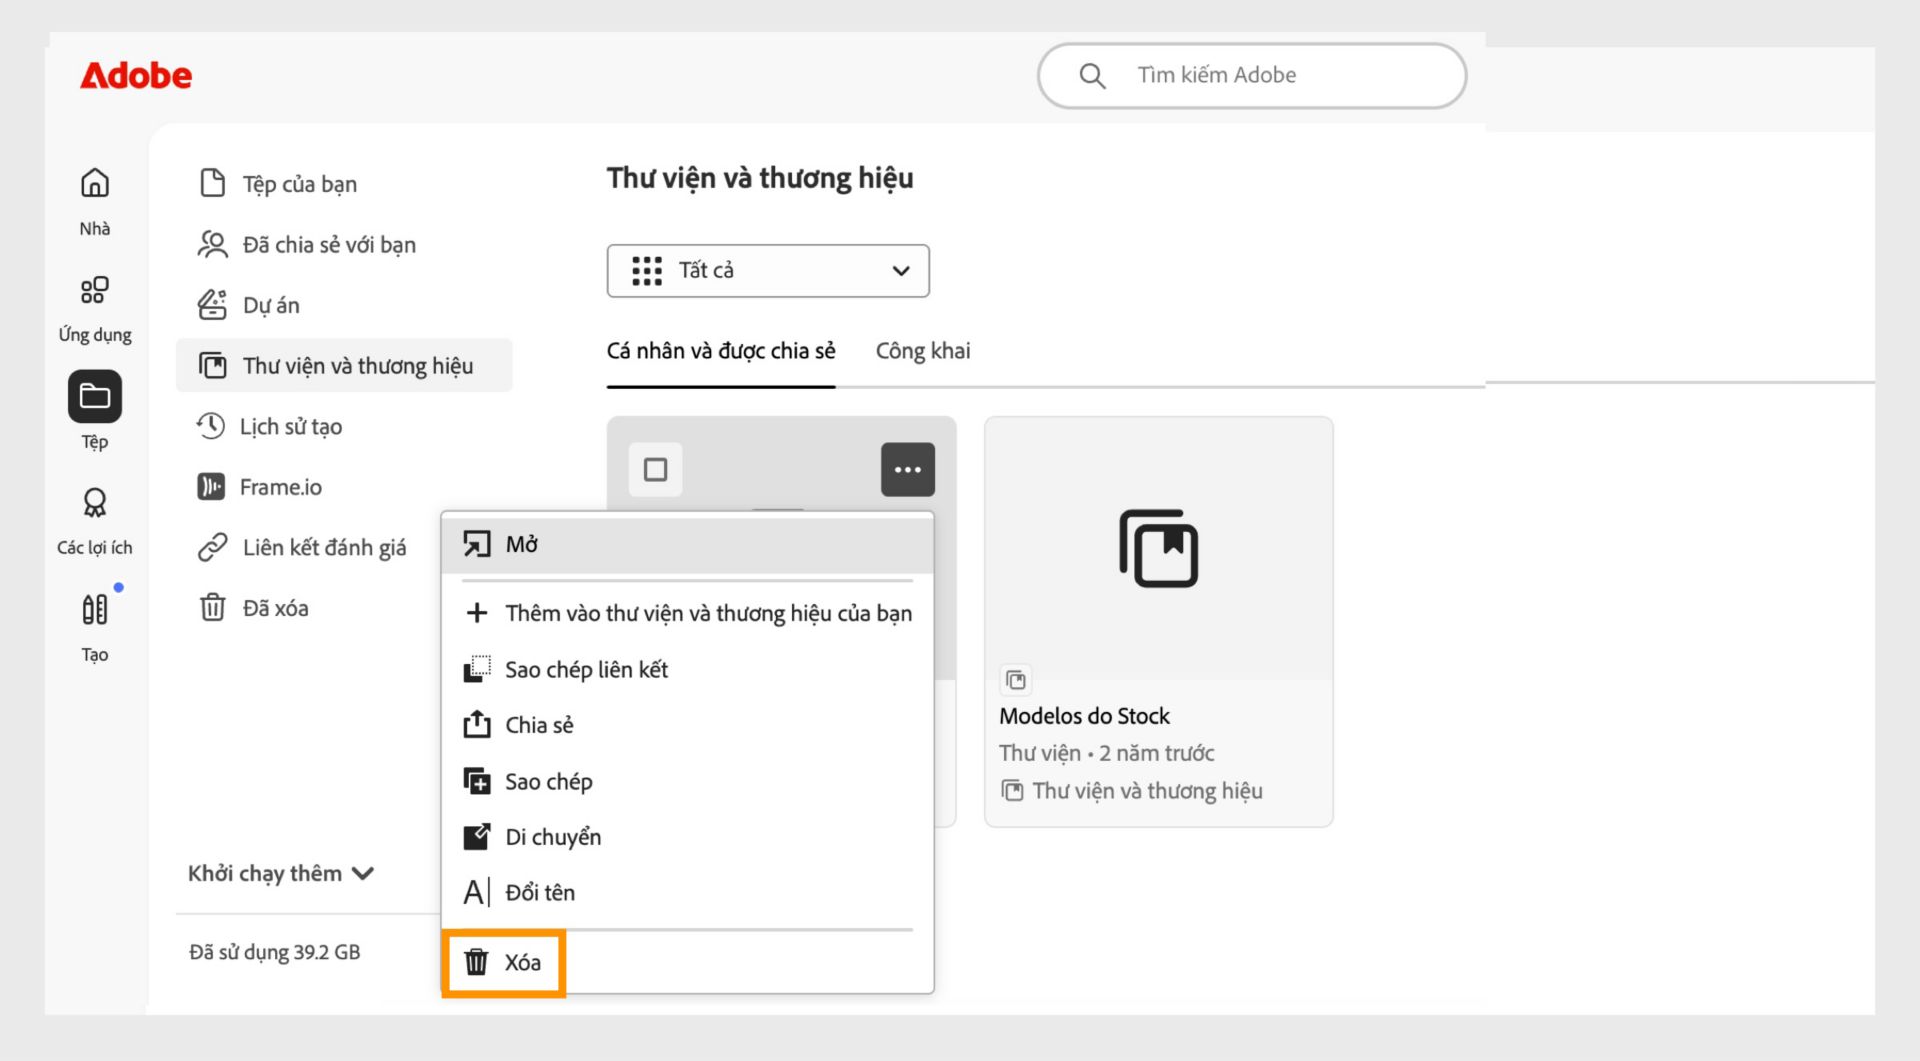
Task: Expand Khởi chạy thêm section
Action: click(281, 873)
